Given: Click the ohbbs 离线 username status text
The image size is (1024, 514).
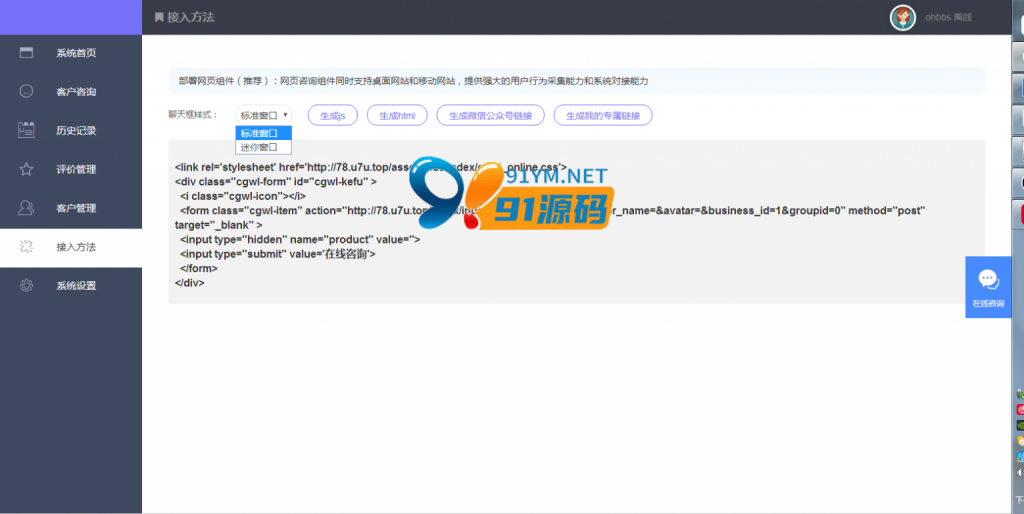Looking at the screenshot, I should (x=948, y=18).
